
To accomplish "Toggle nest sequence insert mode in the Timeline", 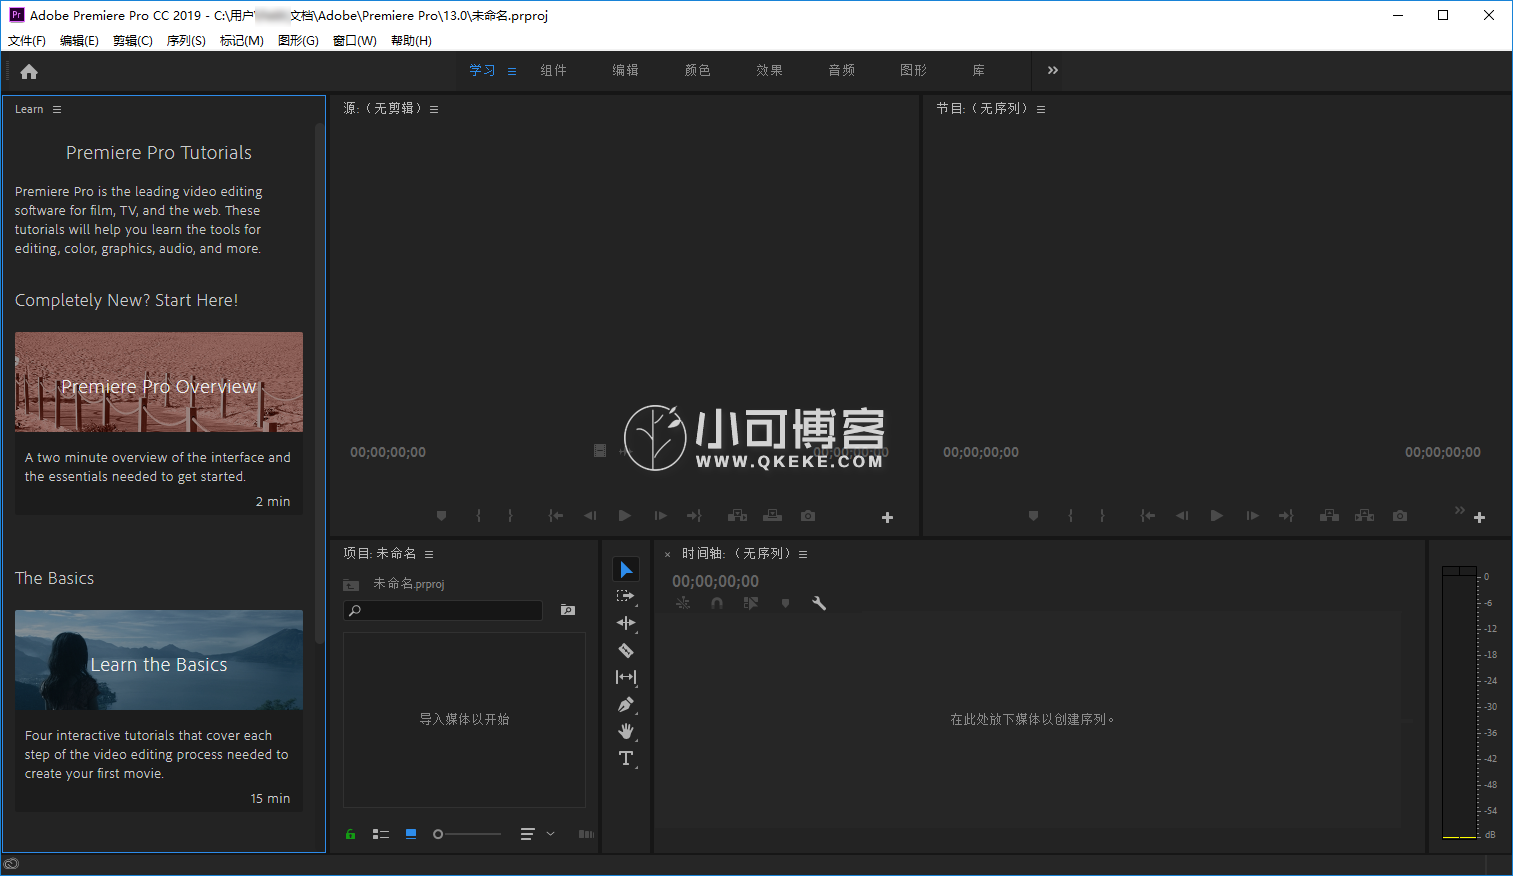I will pyautogui.click(x=683, y=603).
